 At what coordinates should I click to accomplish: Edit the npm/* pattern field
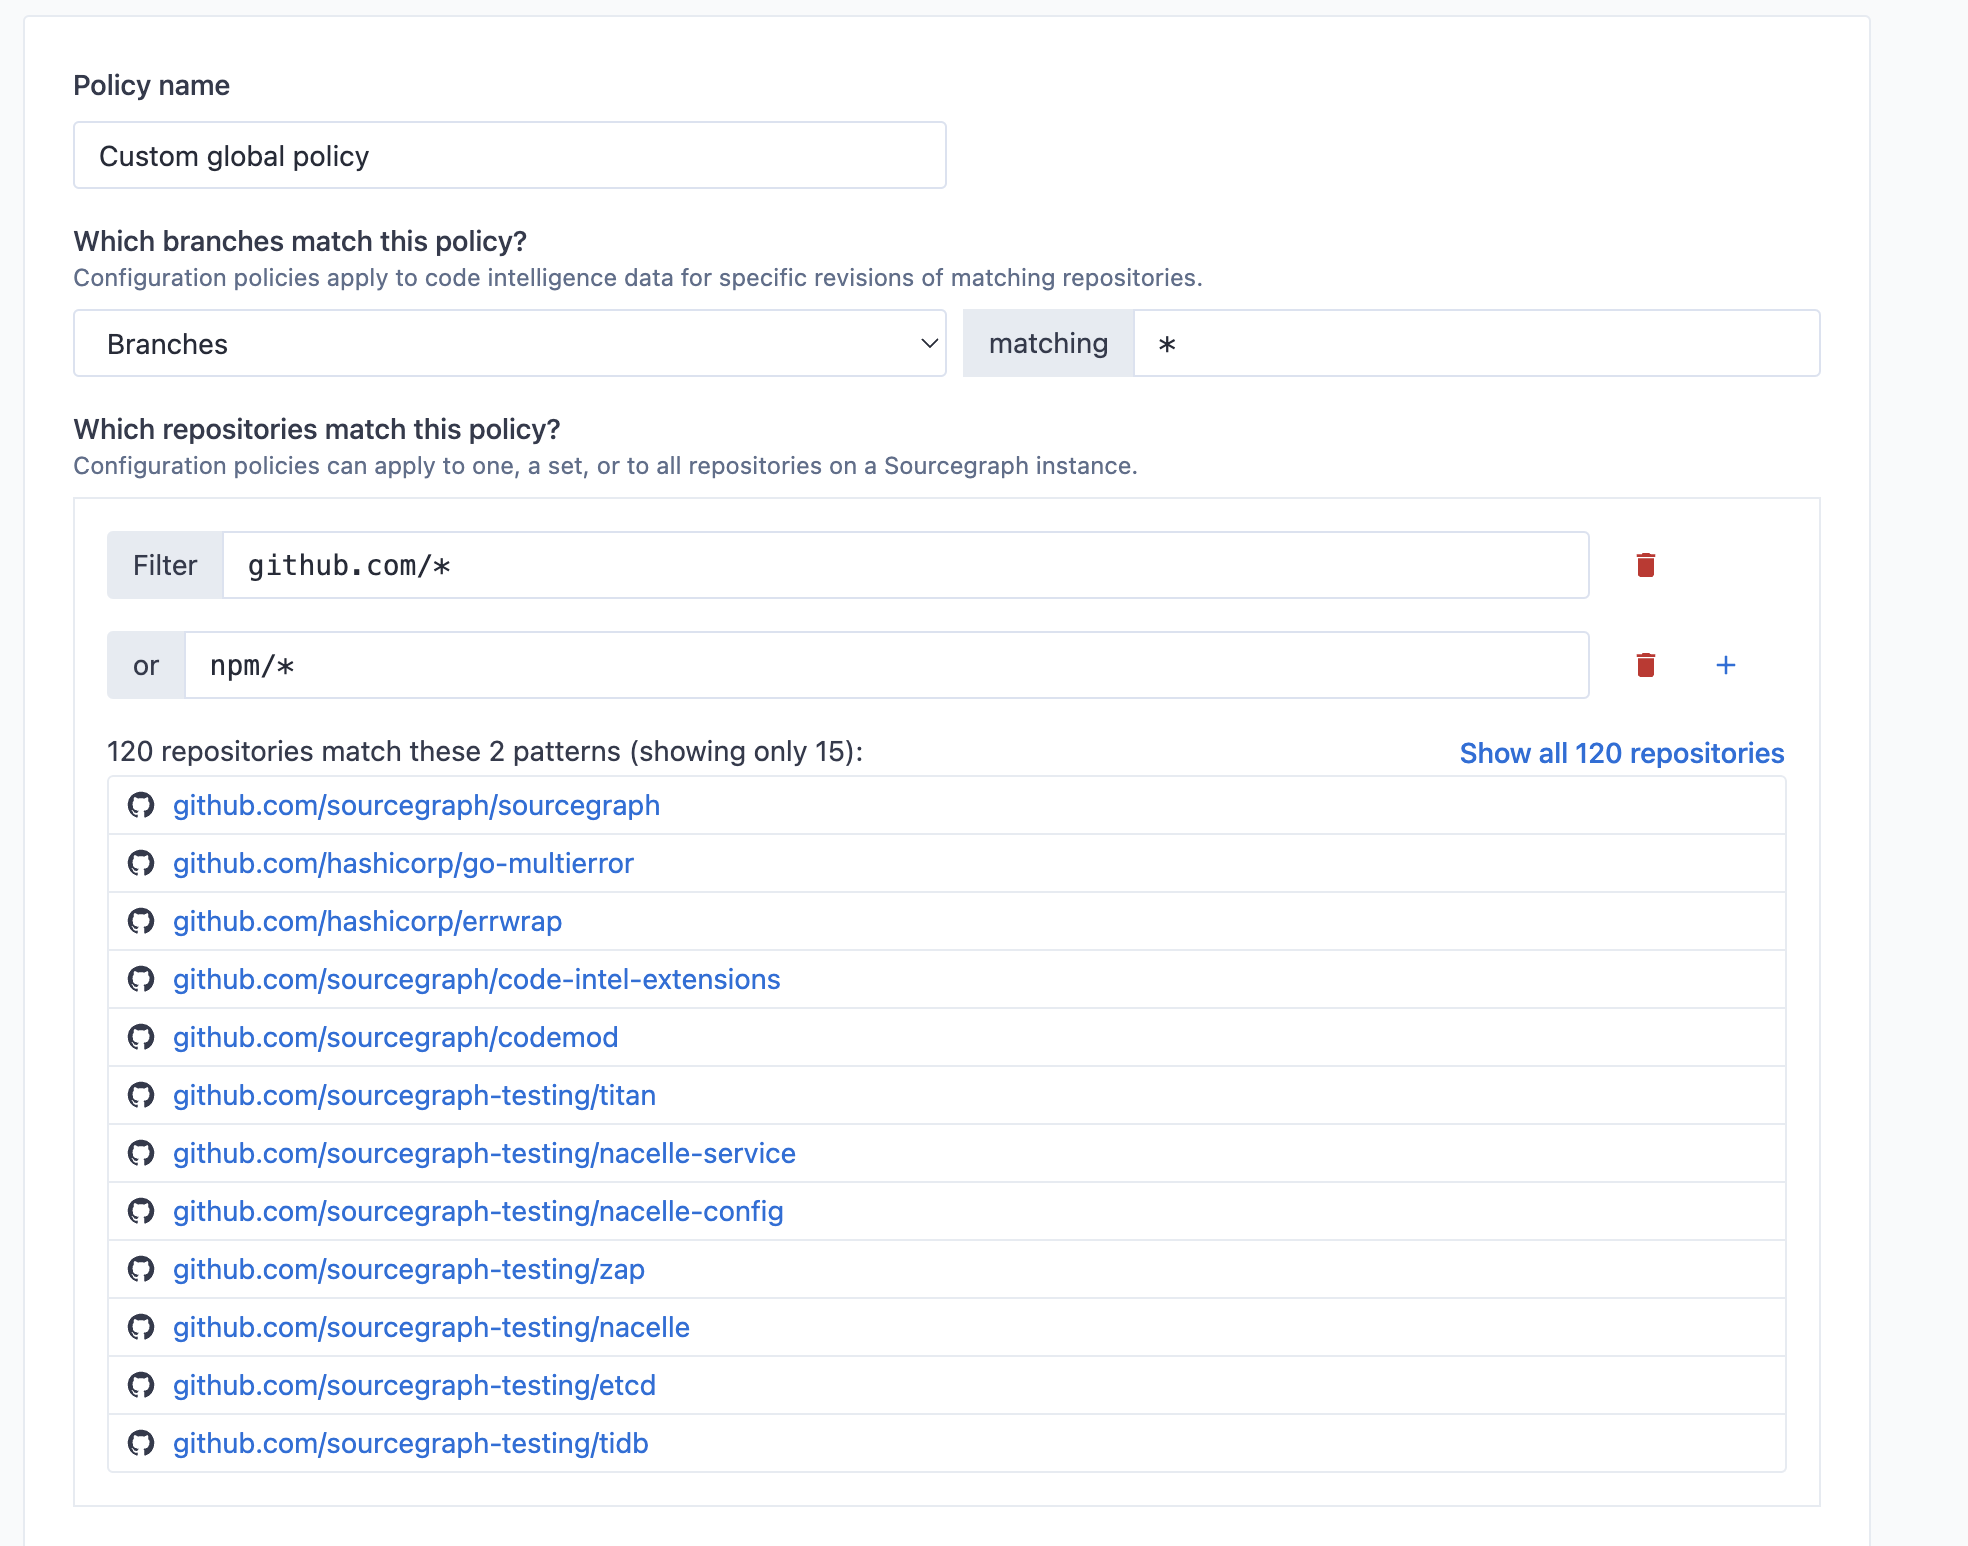point(885,665)
